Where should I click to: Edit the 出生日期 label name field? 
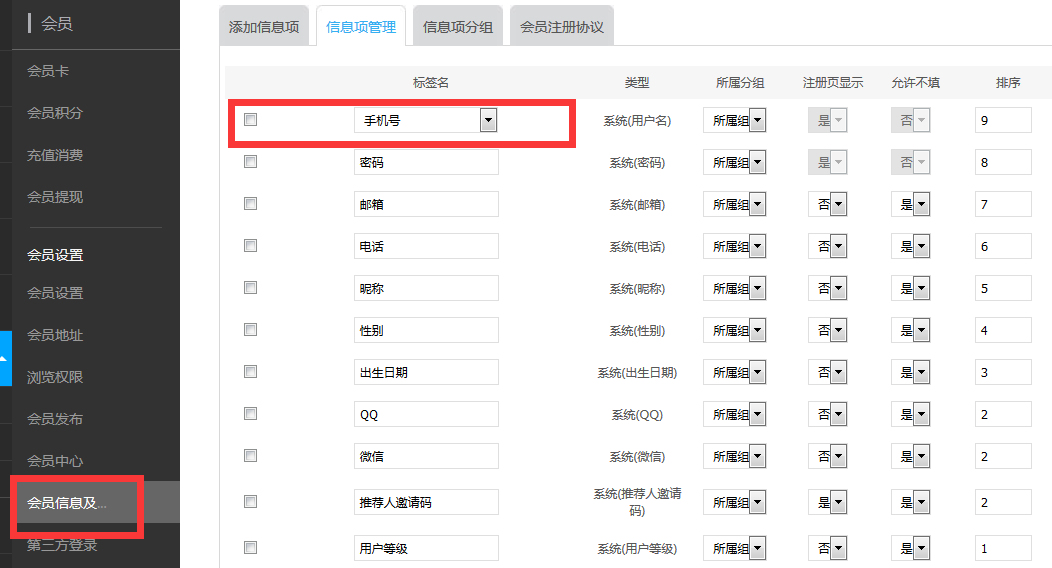[426, 372]
